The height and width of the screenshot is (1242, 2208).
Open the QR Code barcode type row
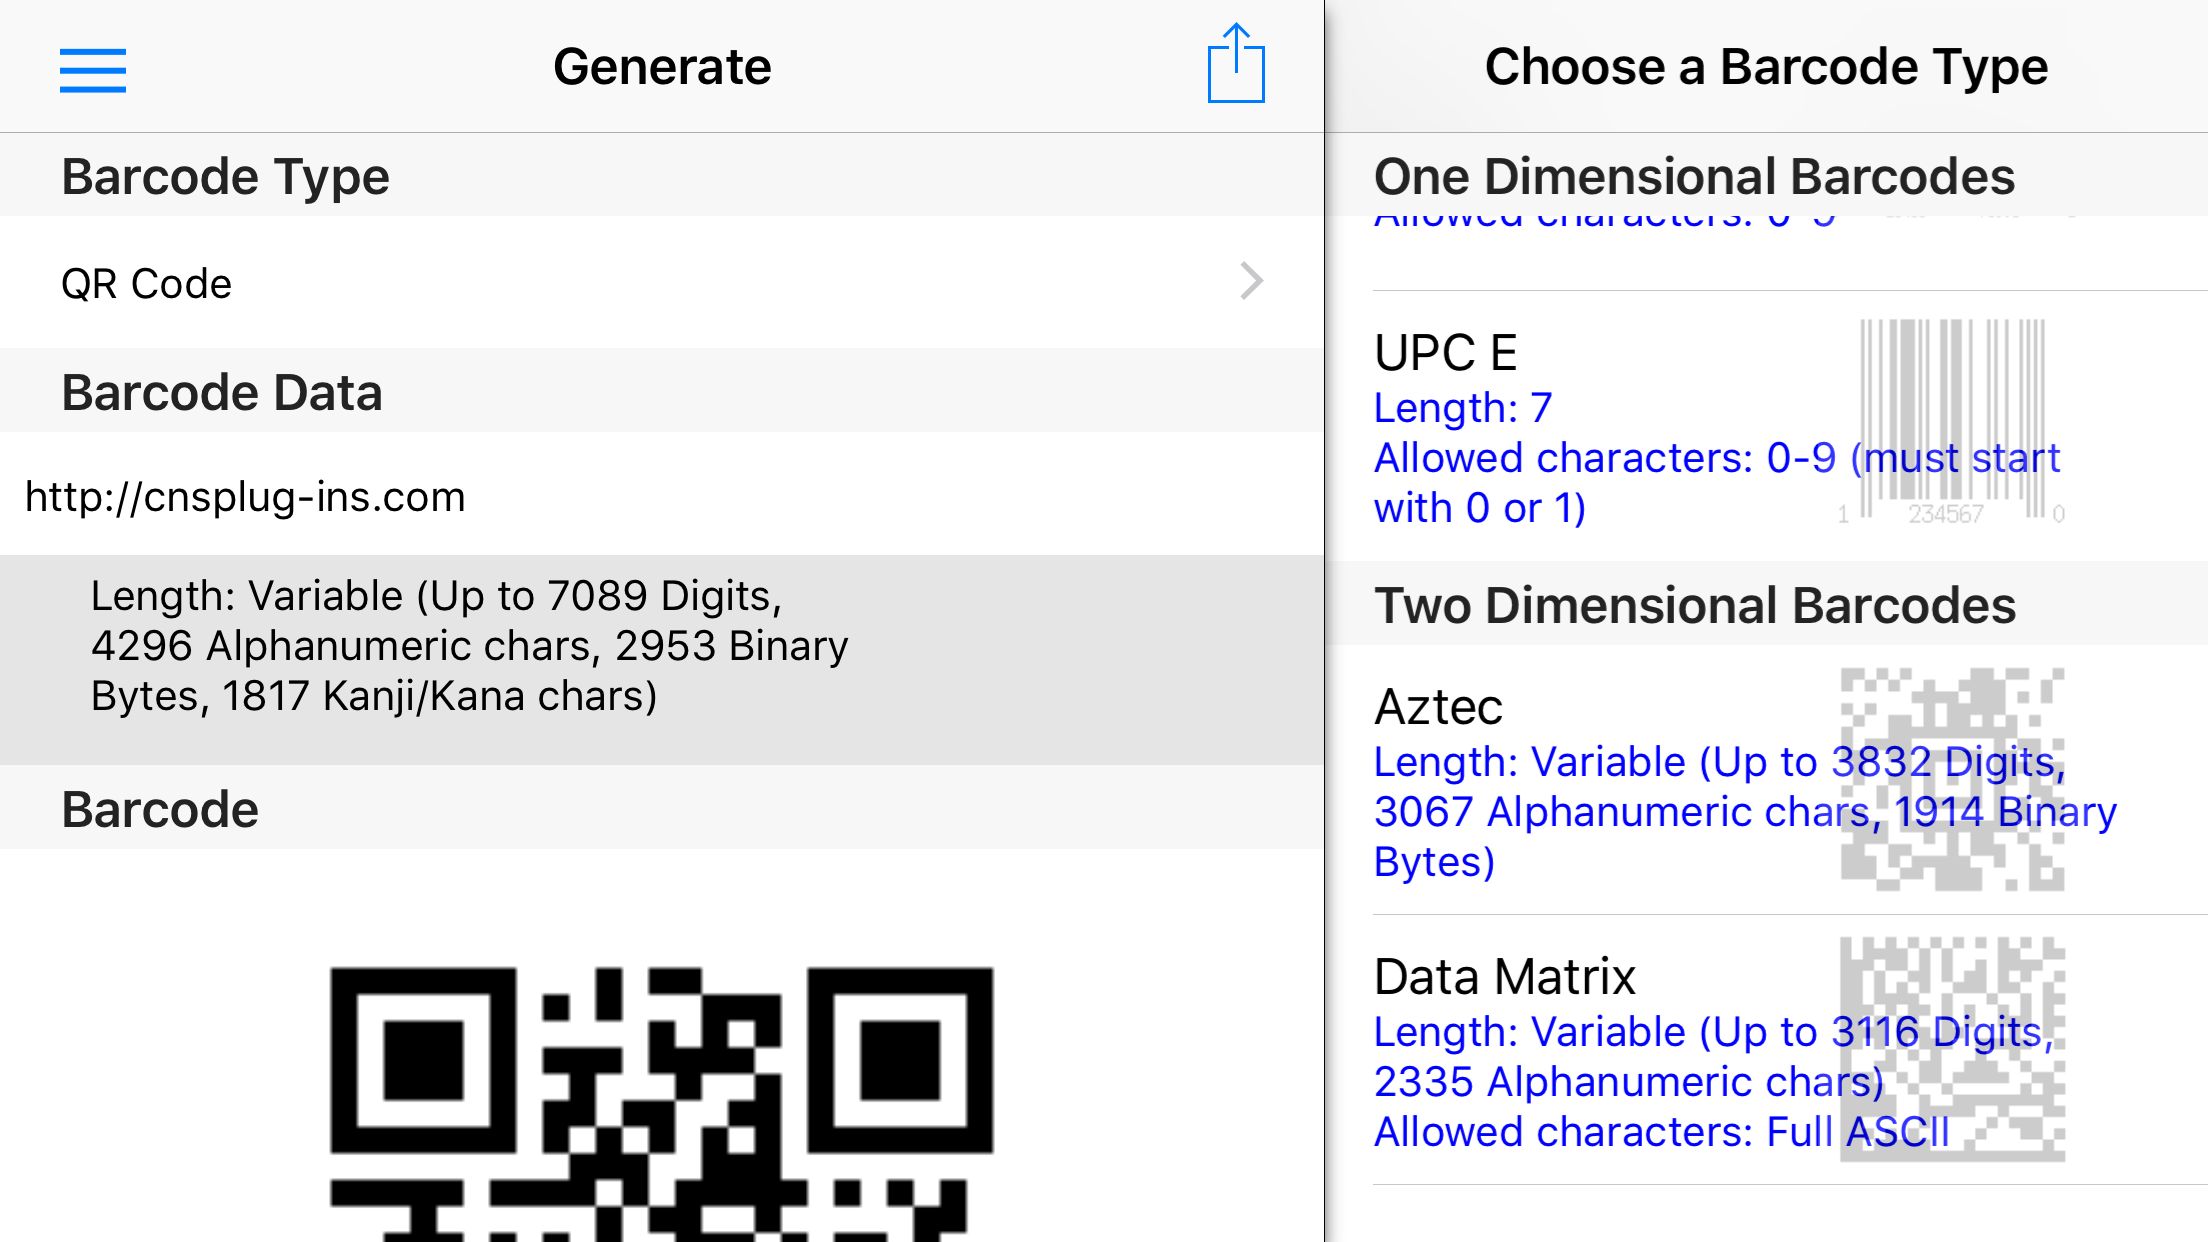662,283
